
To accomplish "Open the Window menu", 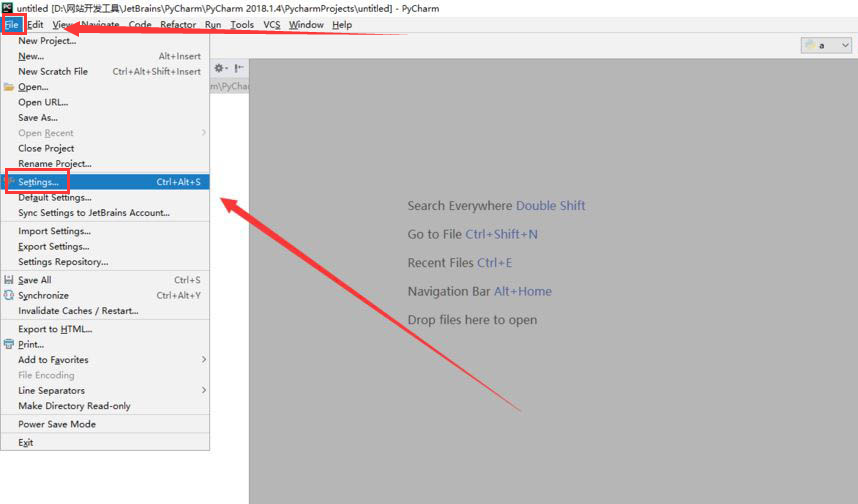I will (306, 25).
